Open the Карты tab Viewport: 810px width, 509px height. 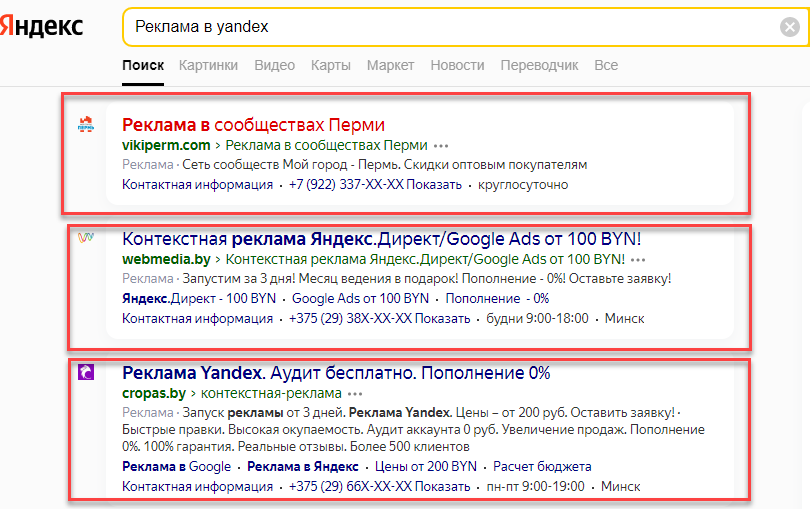point(331,66)
